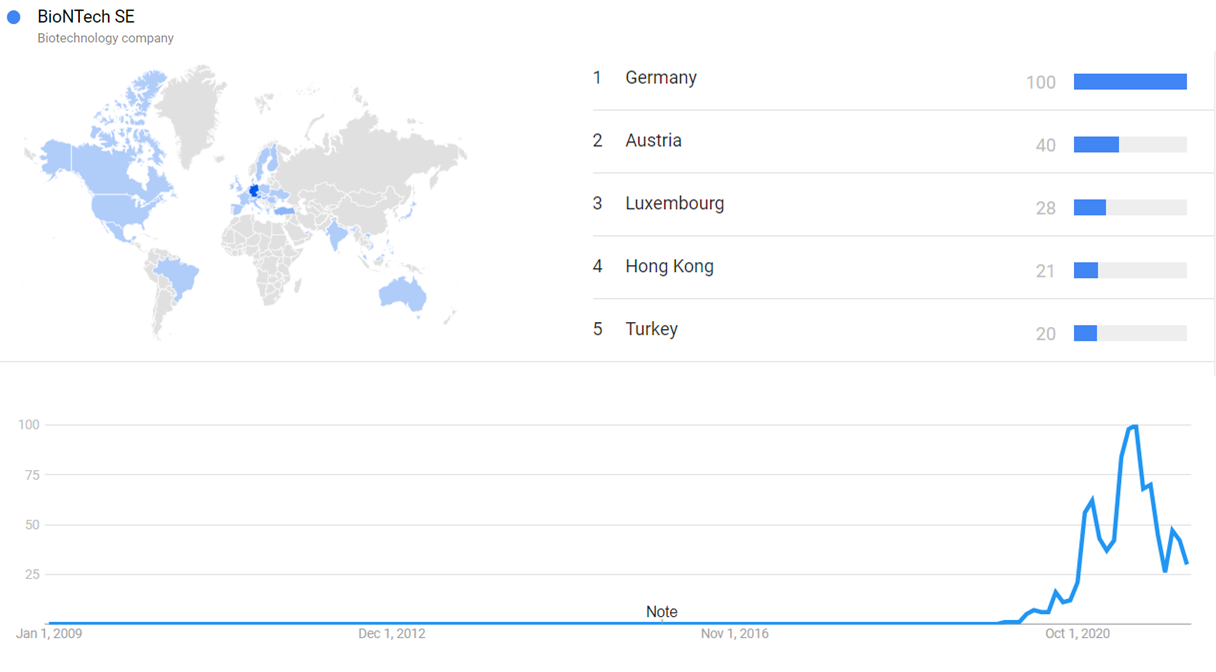Screen dimensions: 1216x672
Task: Click the Oct 1, 2020 axis label
Action: [1077, 634]
